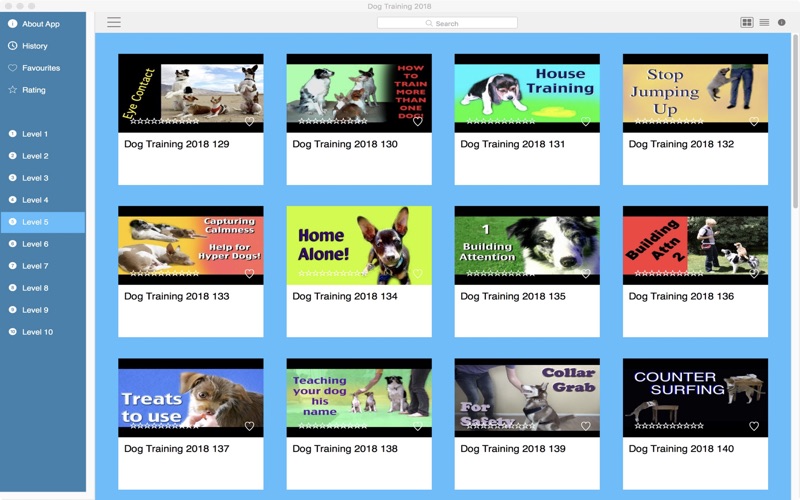Screen dimensions: 800x500
Task: Select Level 9 in sidebar
Action: [43, 310]
